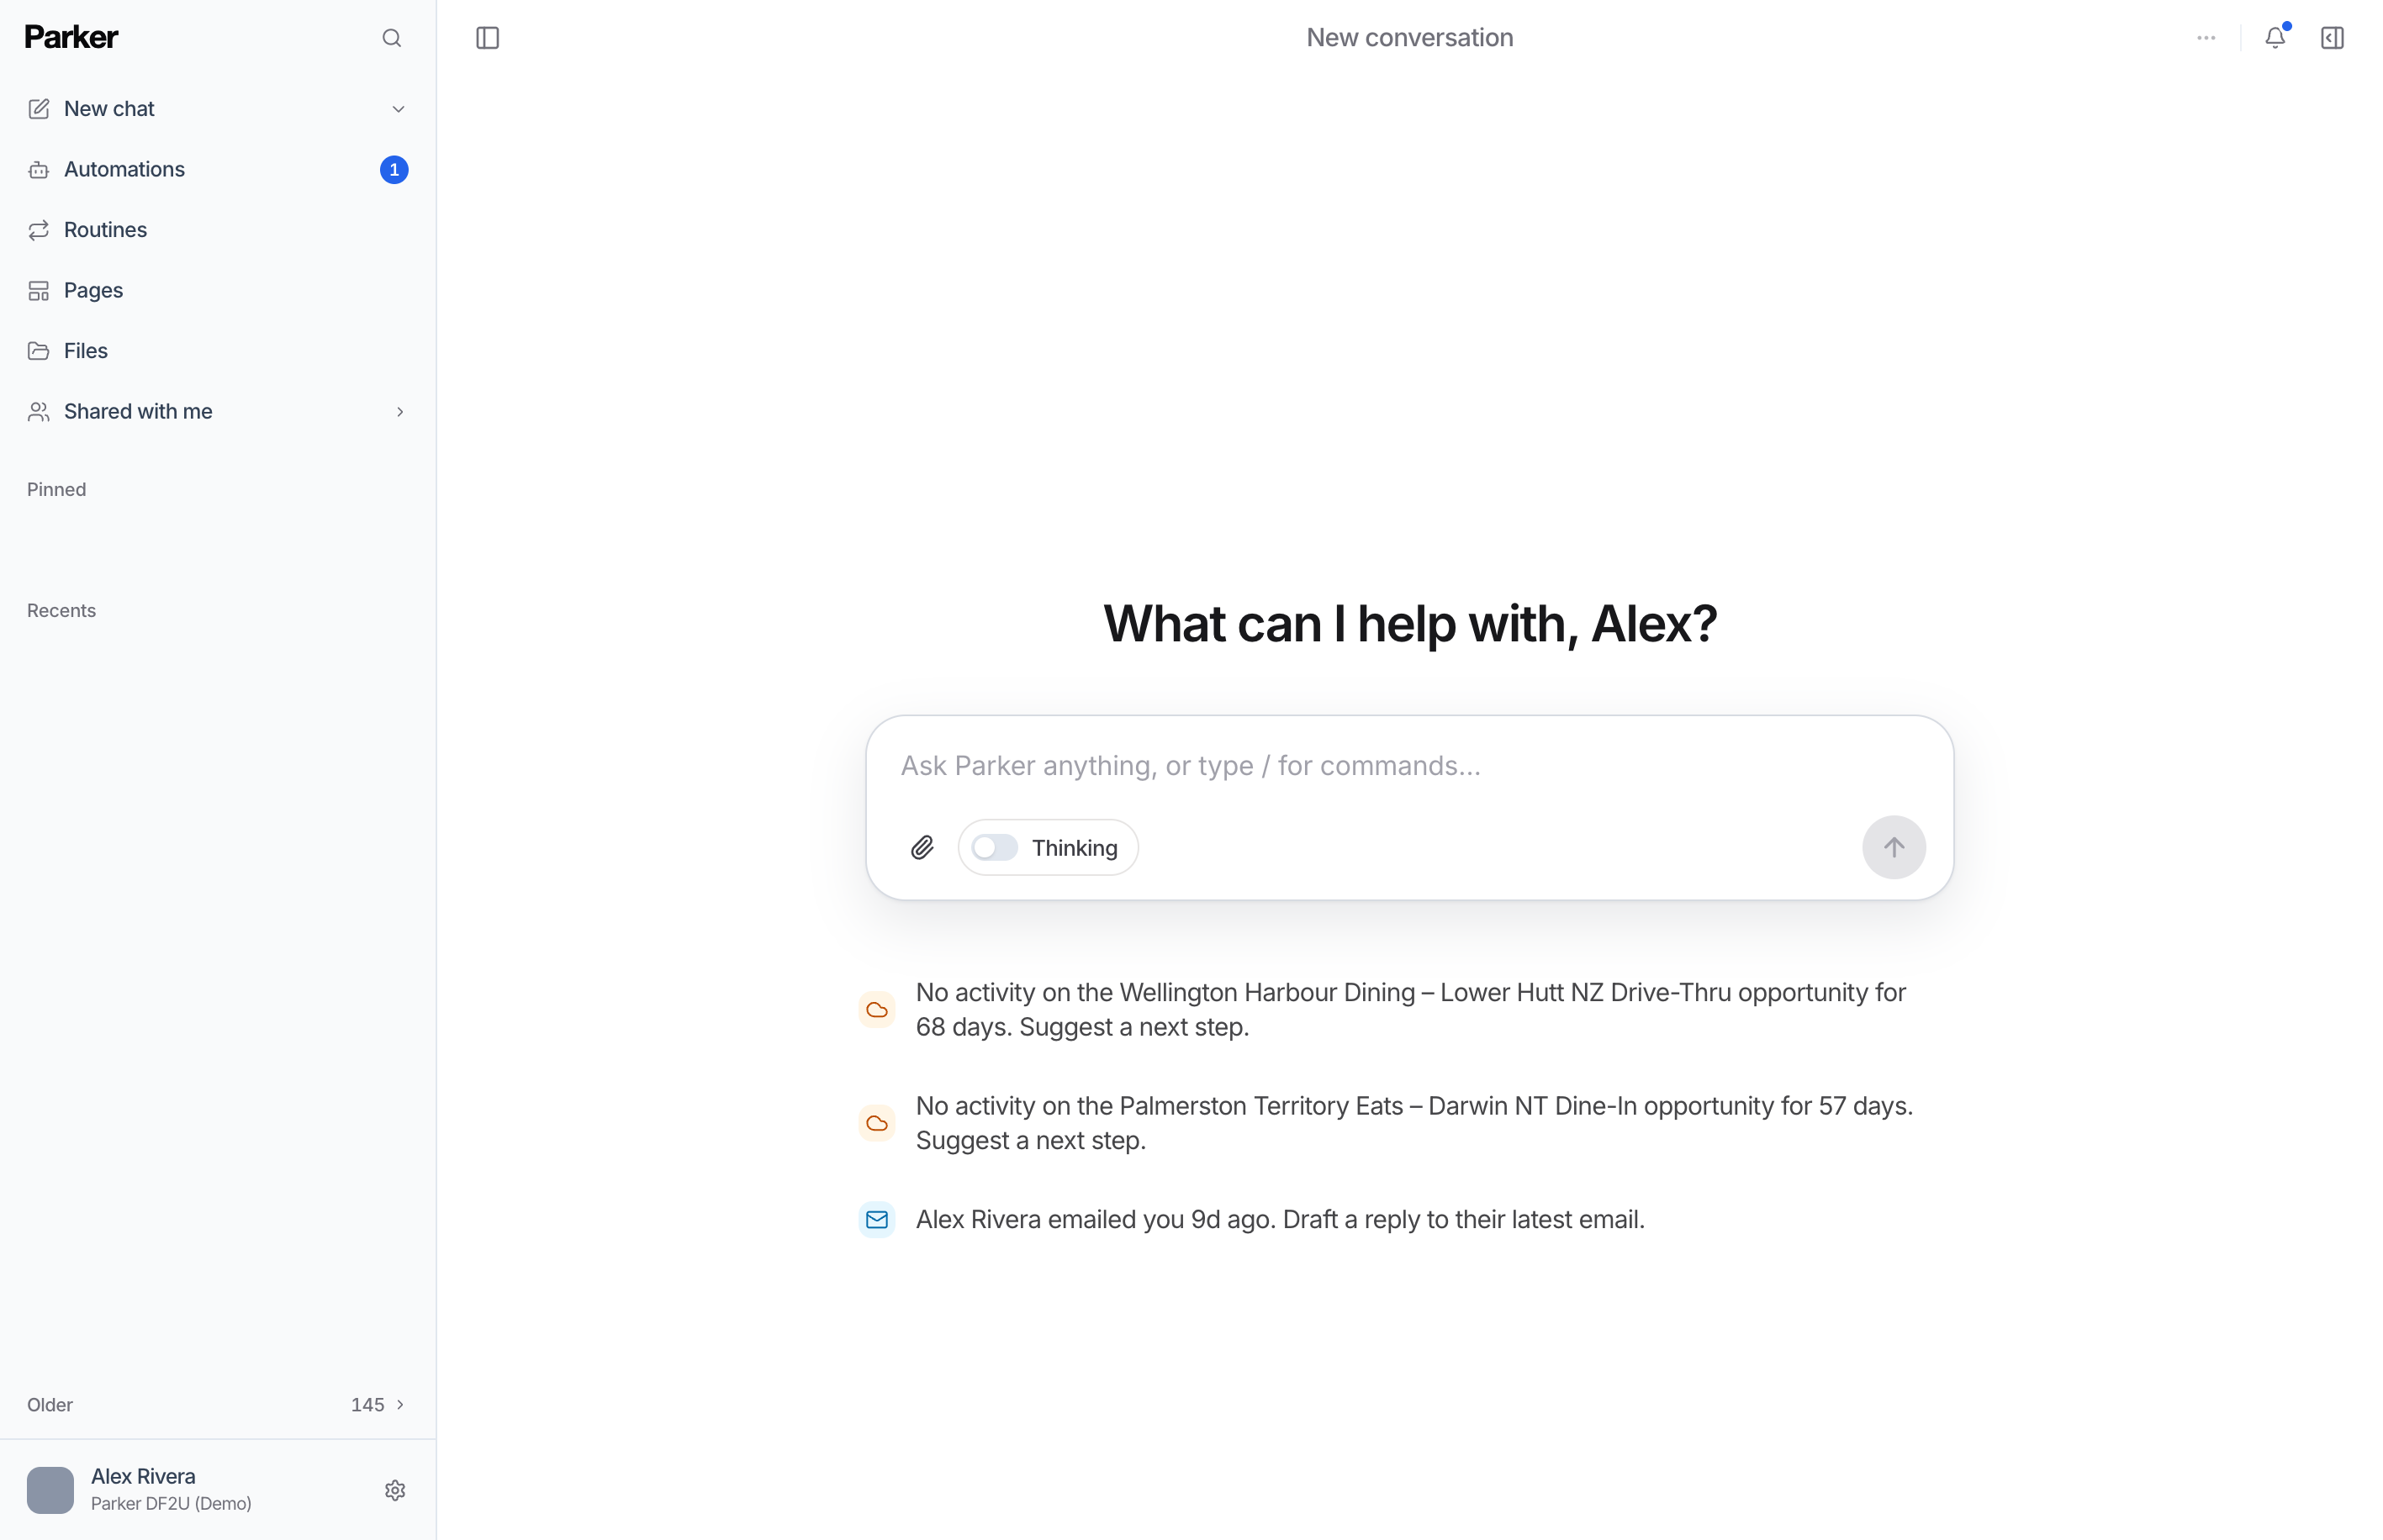Click the attach file paperclip icon
Viewport: 2383px width, 1540px height.
922,848
